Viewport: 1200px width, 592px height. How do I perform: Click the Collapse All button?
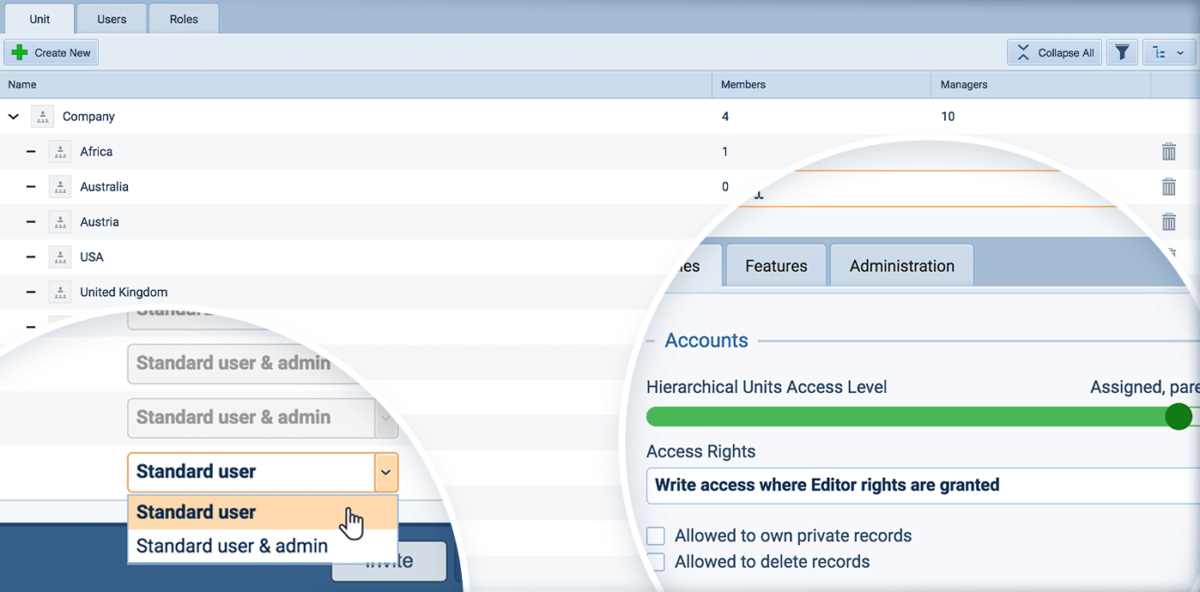click(1054, 51)
